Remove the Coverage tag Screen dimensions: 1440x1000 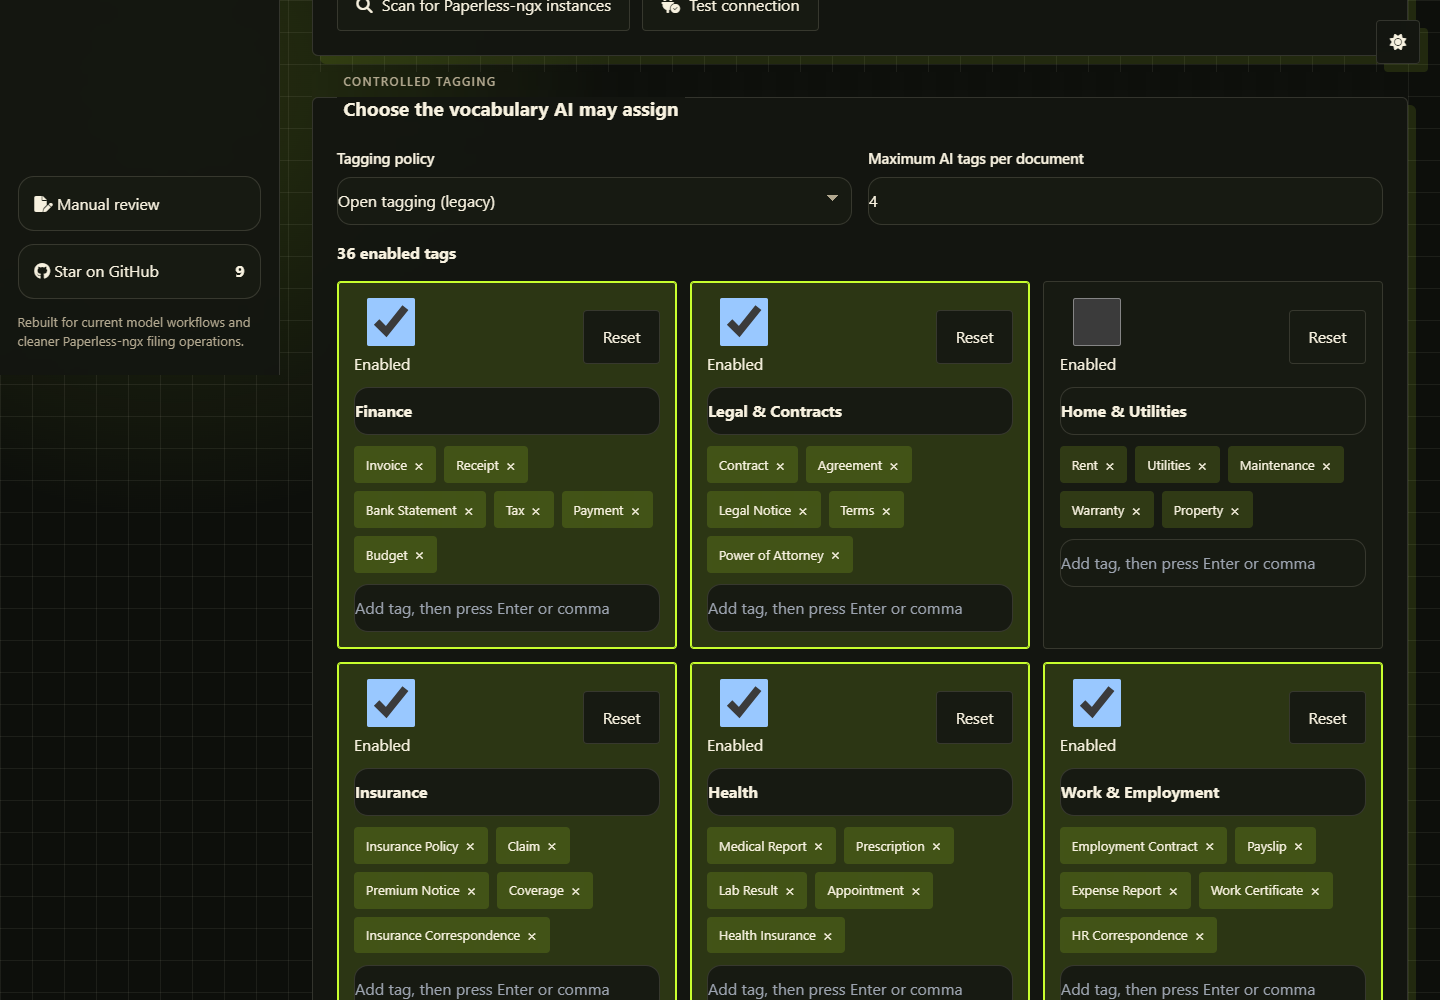pos(576,892)
